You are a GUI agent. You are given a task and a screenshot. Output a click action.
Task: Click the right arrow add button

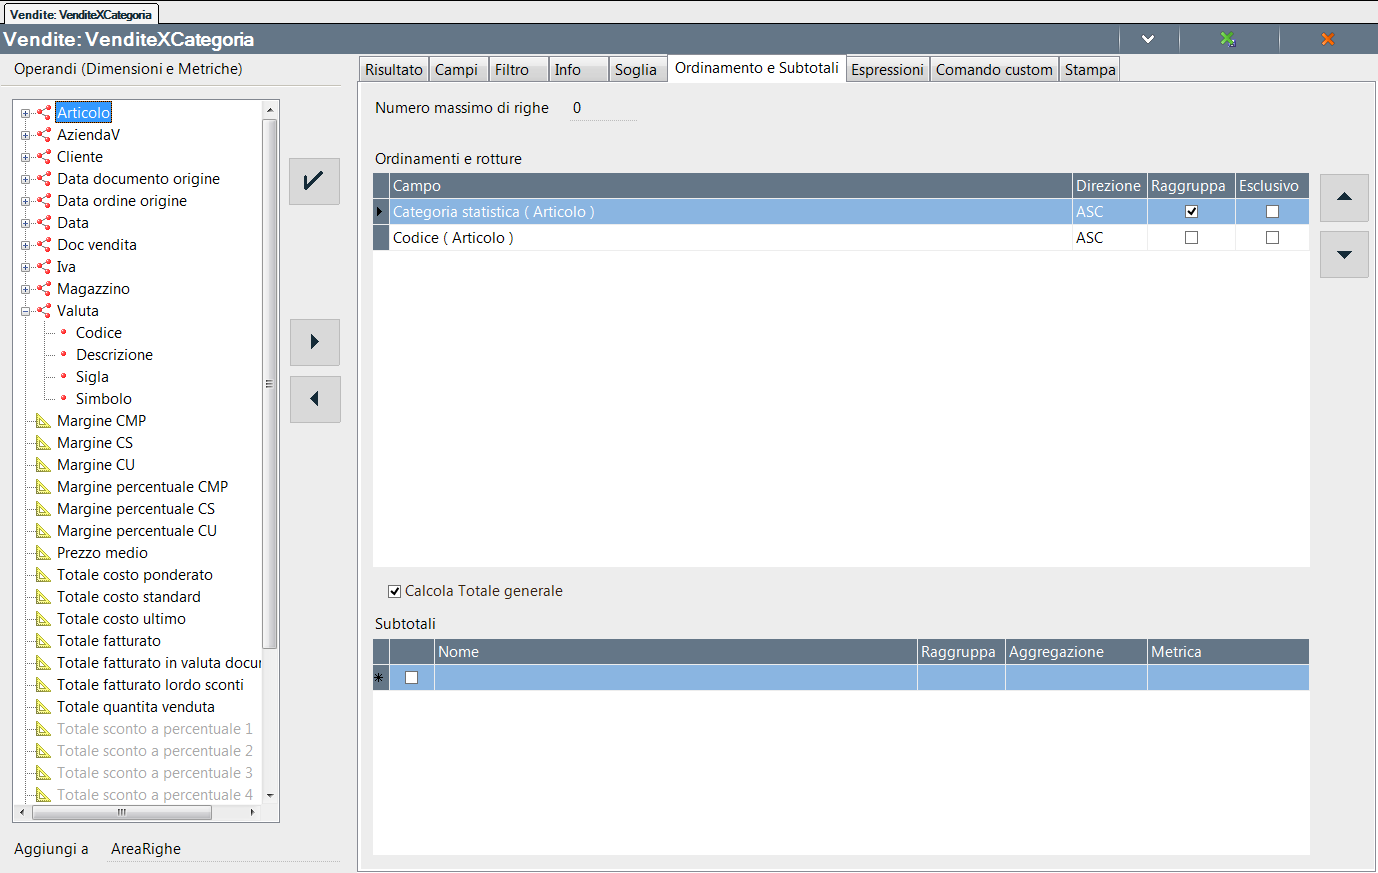tap(314, 342)
